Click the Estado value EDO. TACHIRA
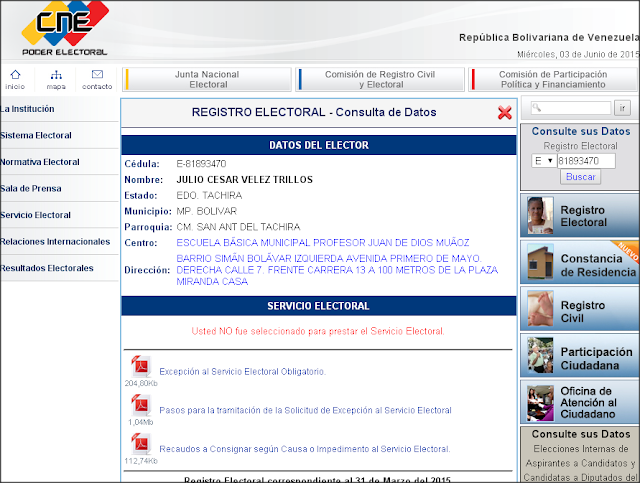Viewport: 640px width, 483px height. [x=209, y=196]
